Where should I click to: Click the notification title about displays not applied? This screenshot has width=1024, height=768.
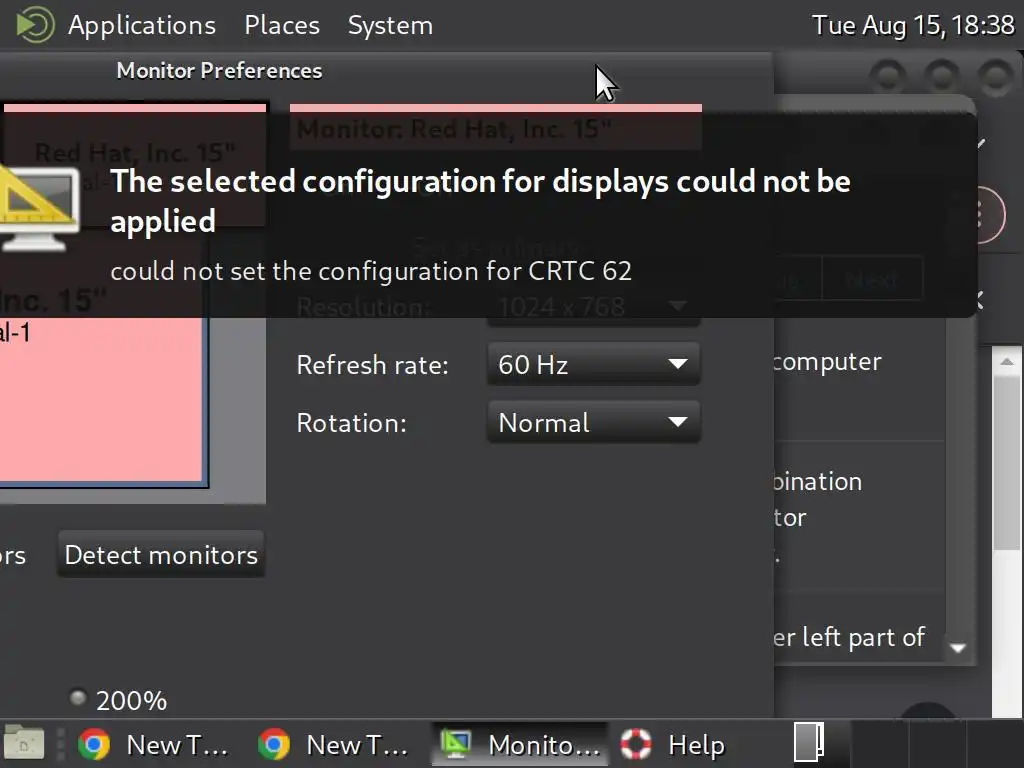480,200
